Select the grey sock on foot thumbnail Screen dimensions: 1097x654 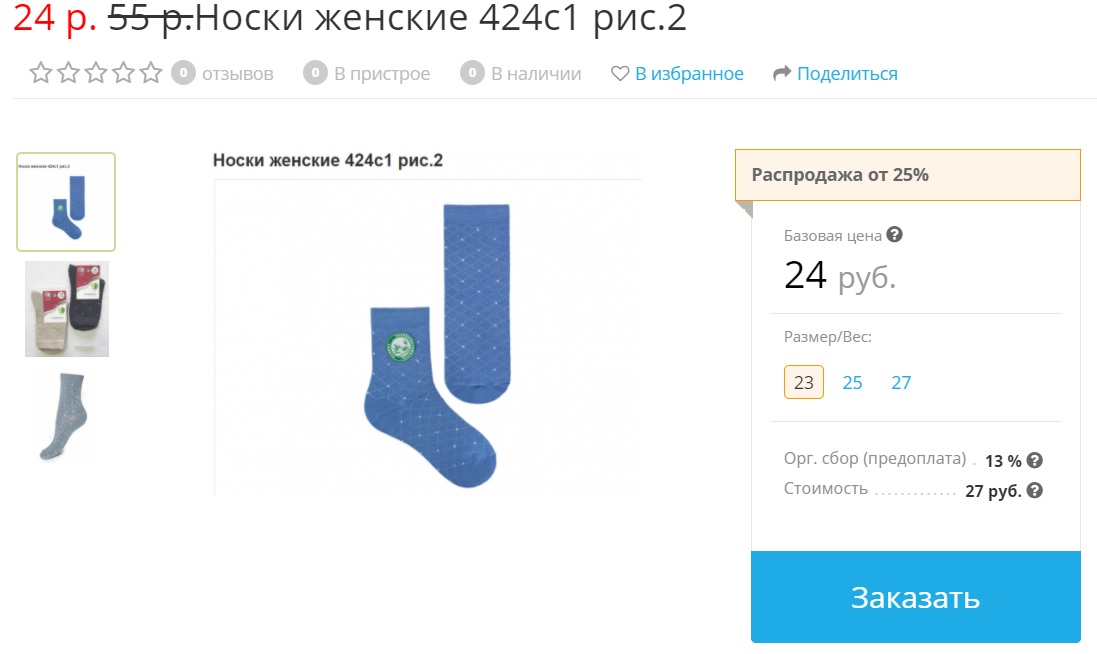pos(64,416)
